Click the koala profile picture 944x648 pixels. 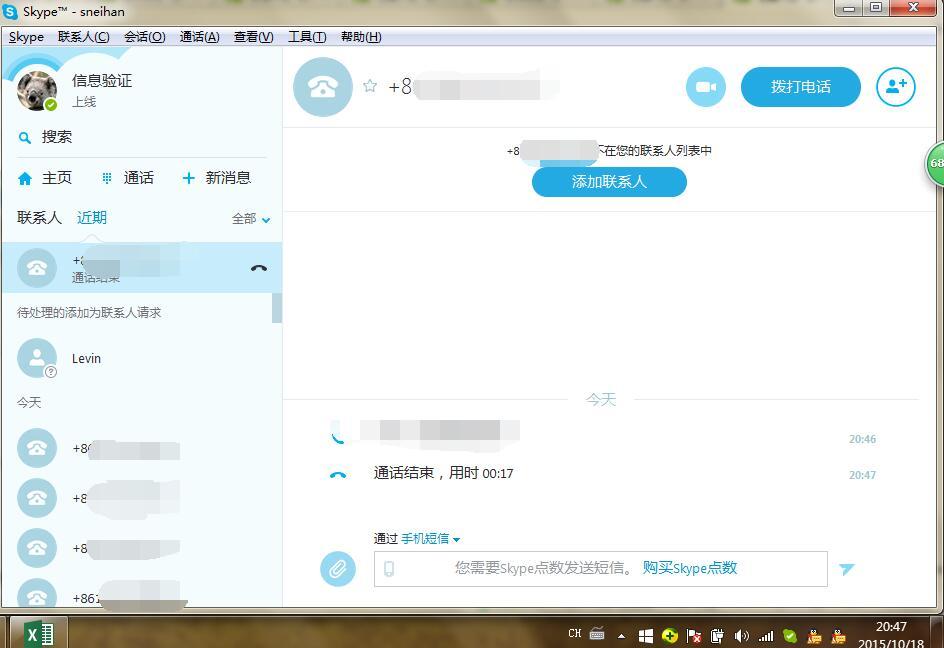click(37, 90)
